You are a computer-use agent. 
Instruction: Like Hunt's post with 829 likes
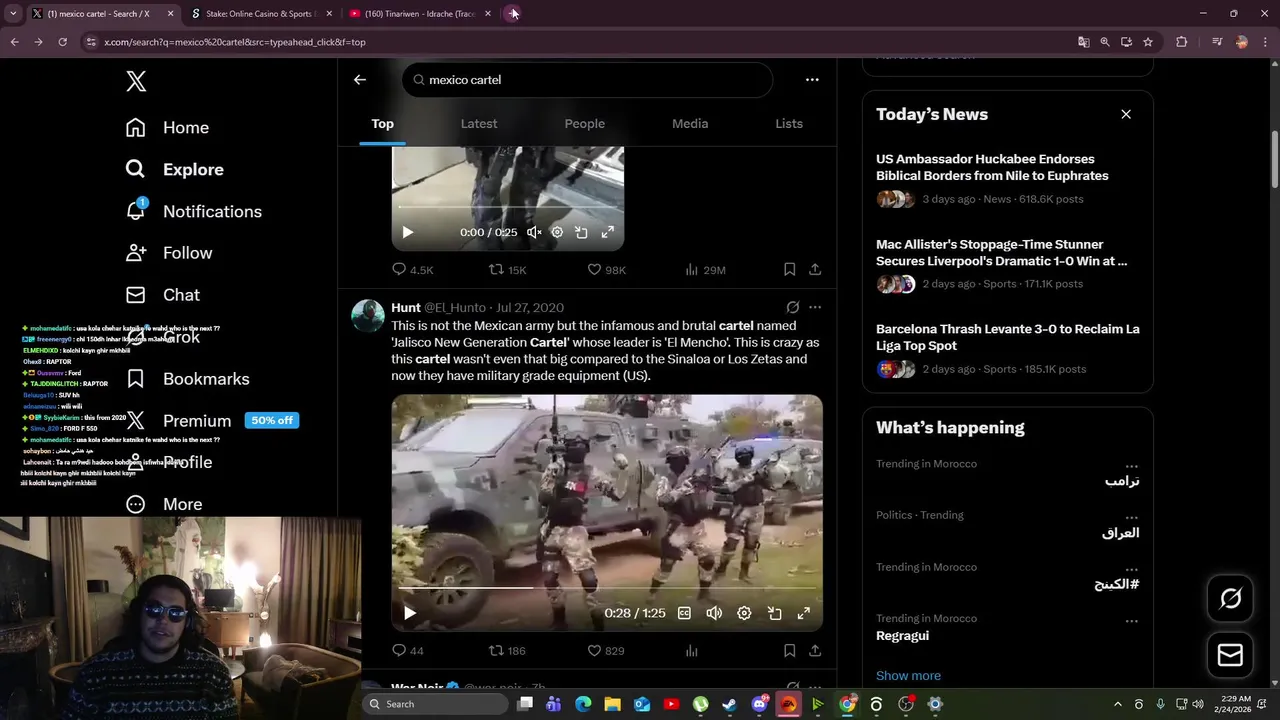pos(606,651)
